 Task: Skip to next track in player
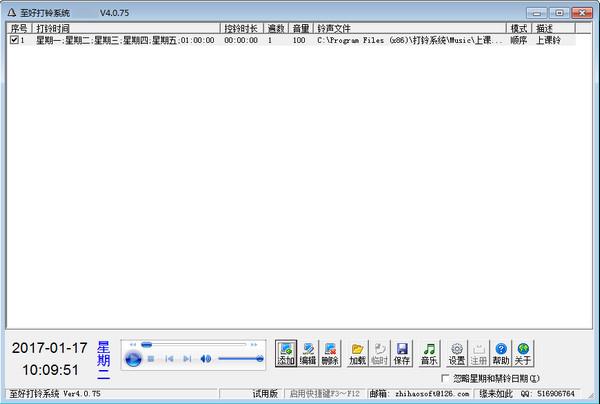point(187,358)
